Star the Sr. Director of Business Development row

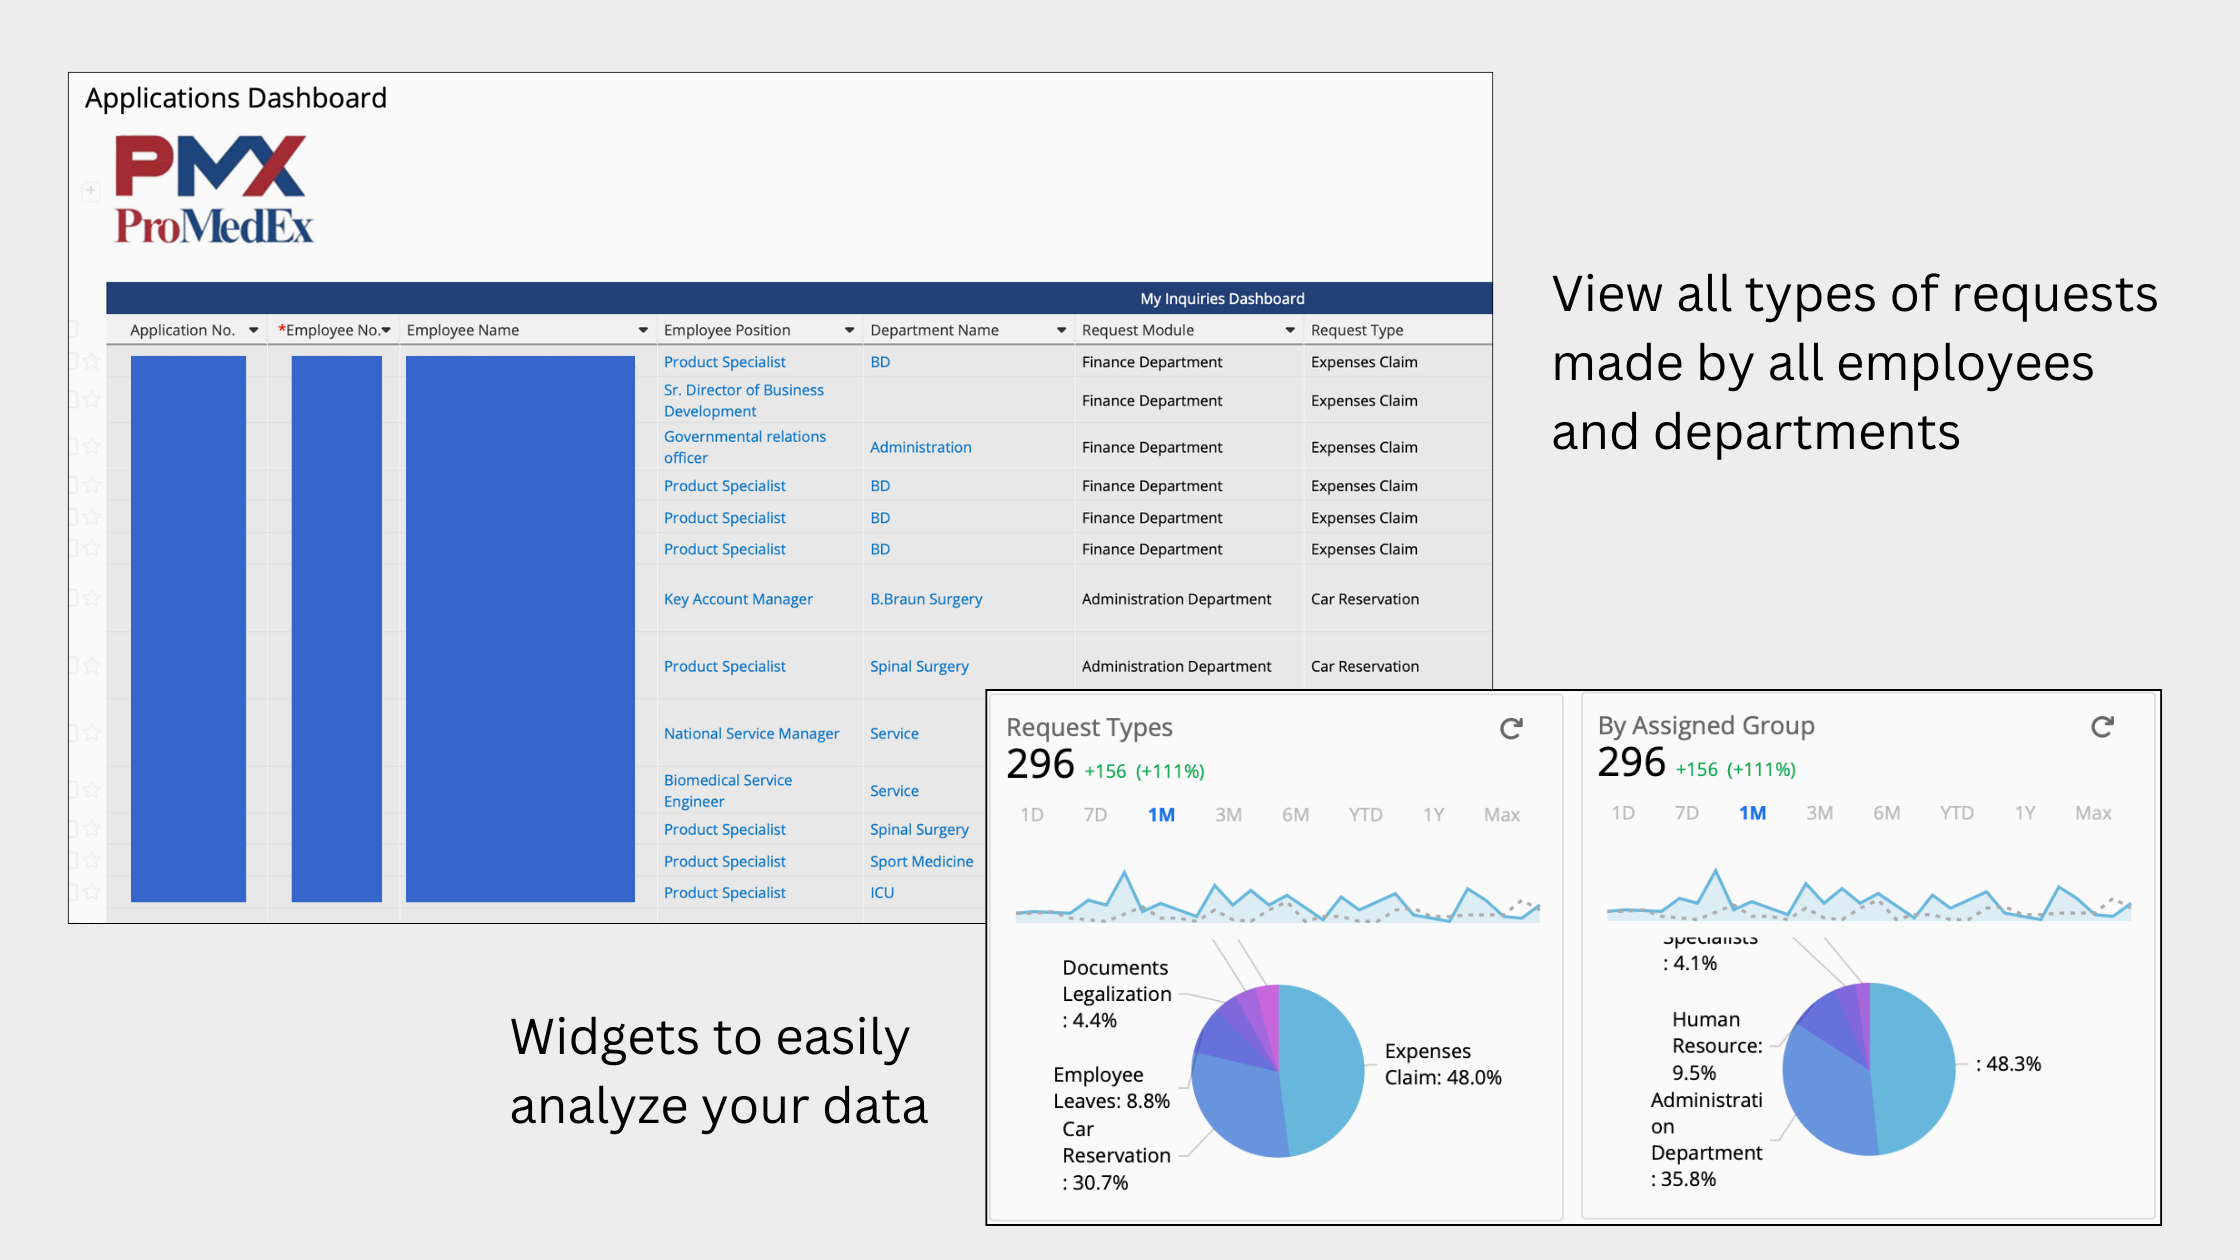92,400
